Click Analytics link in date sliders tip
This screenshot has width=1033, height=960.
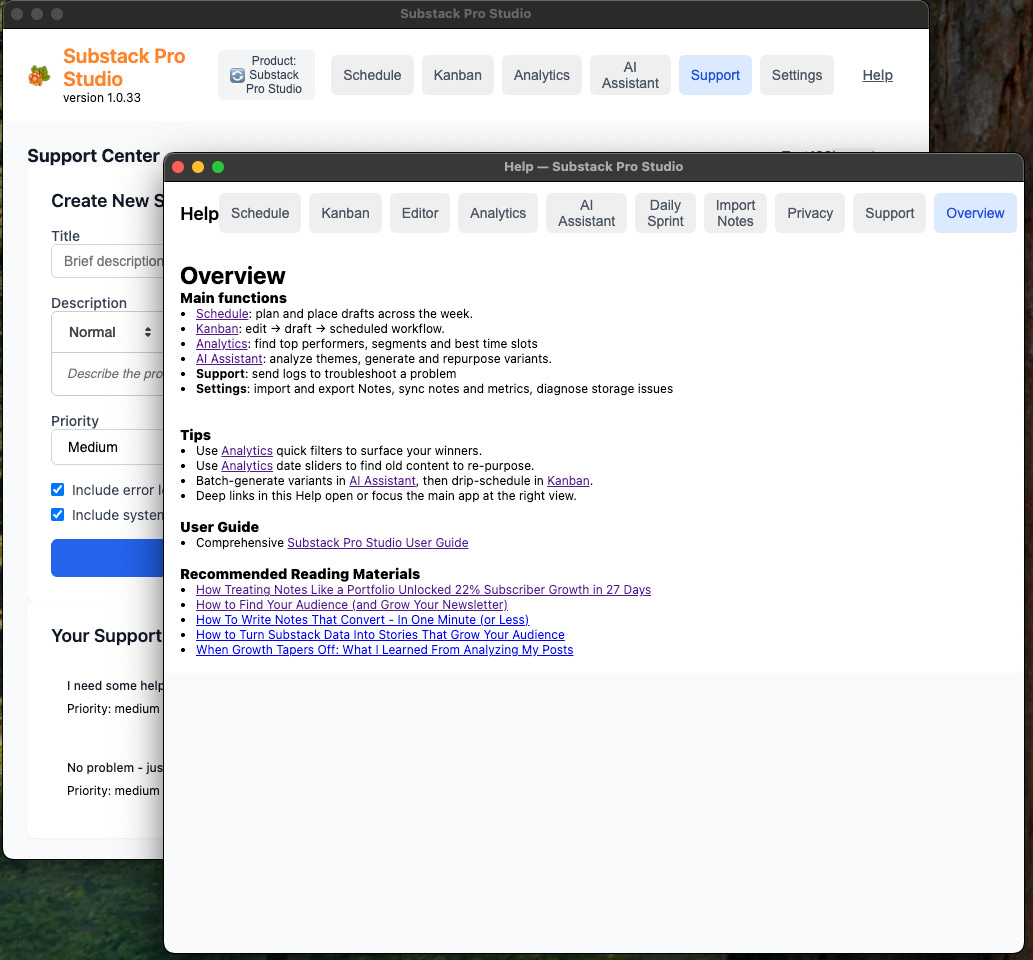coord(247,466)
